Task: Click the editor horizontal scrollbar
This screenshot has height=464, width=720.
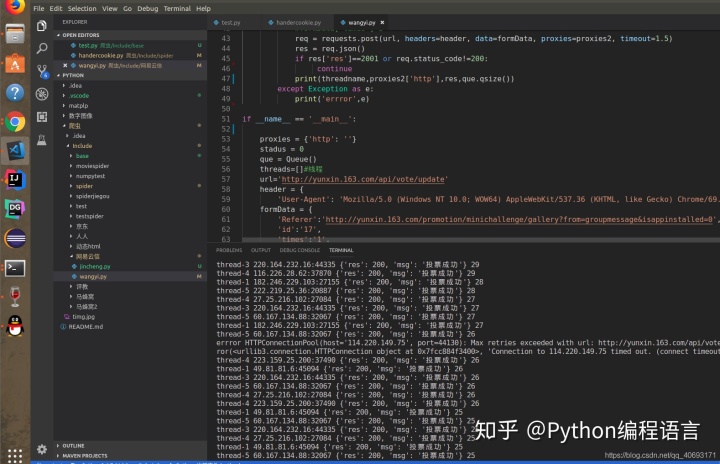Action: 481,239
